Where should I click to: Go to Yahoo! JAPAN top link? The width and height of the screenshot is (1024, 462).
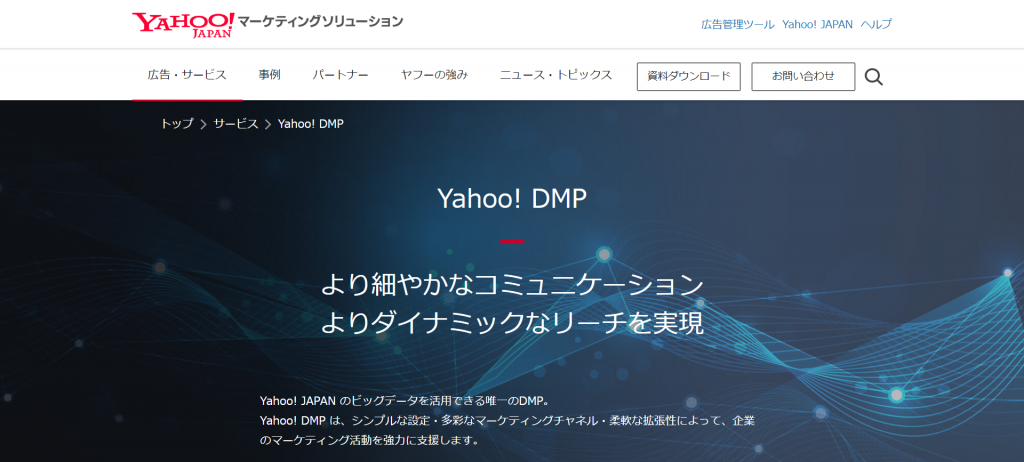tap(818, 24)
